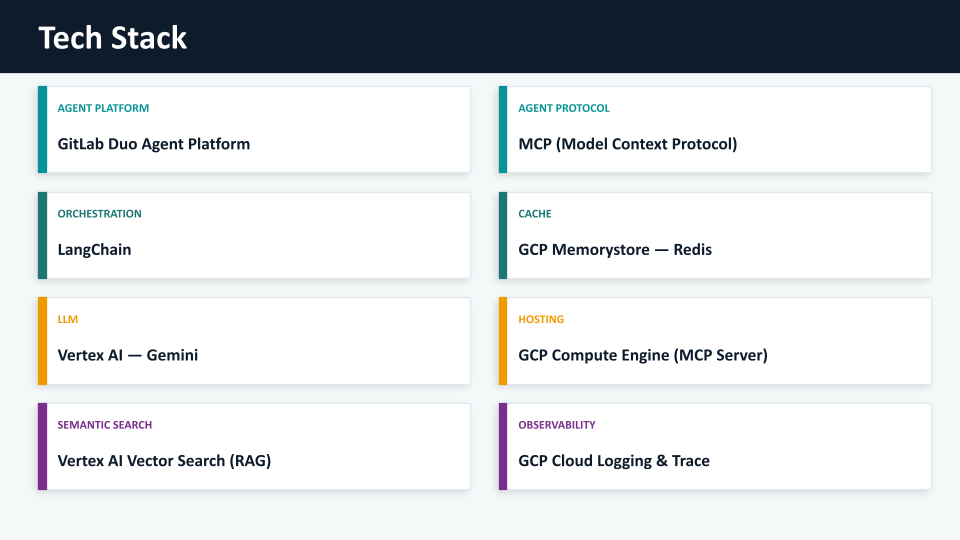The image size is (960, 540).
Task: Select the Vertex AI — Gemini text
Action: (127, 355)
